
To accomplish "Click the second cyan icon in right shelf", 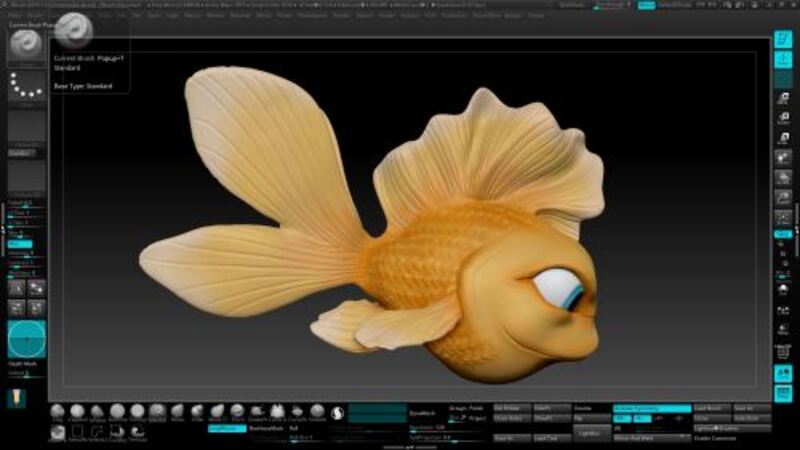I will [783, 60].
